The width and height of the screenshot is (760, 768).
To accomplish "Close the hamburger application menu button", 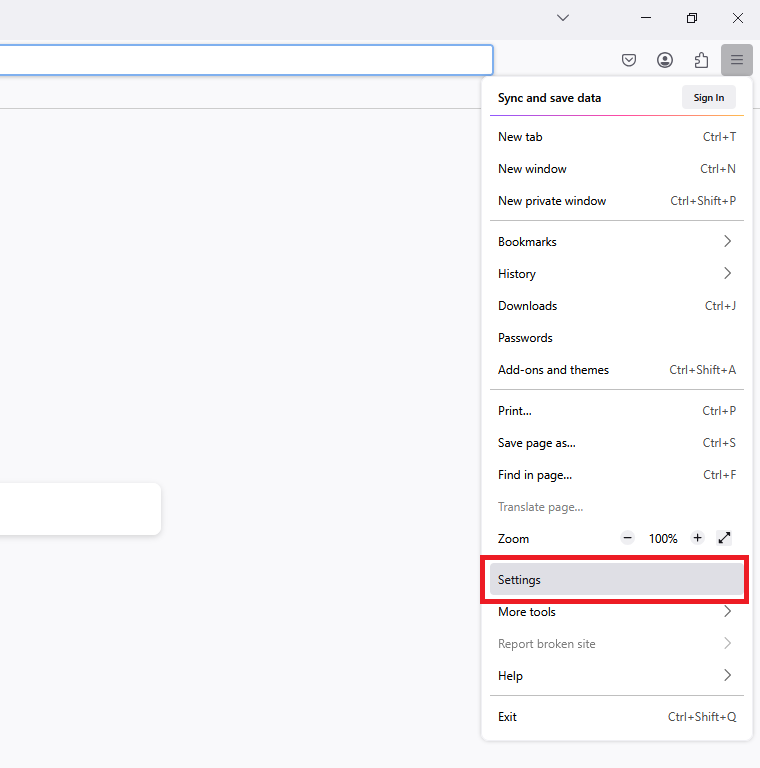I will (737, 60).
